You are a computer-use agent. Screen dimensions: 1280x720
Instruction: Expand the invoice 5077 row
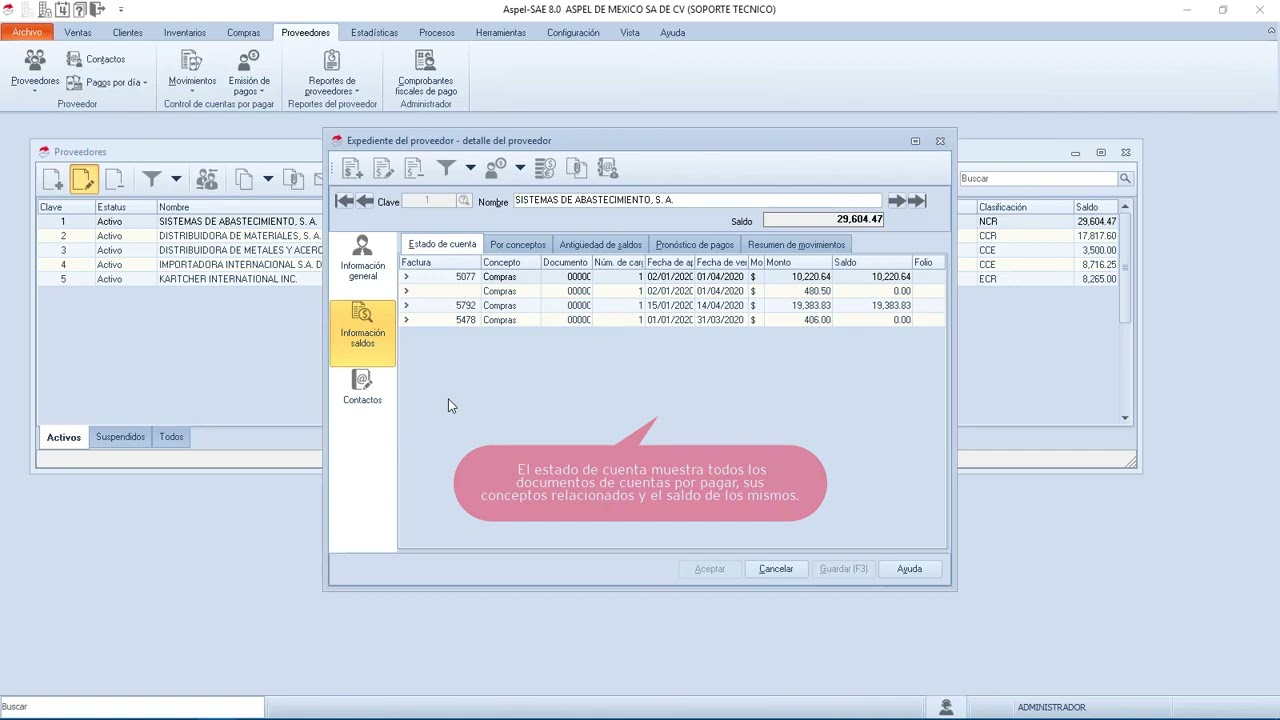tap(406, 277)
